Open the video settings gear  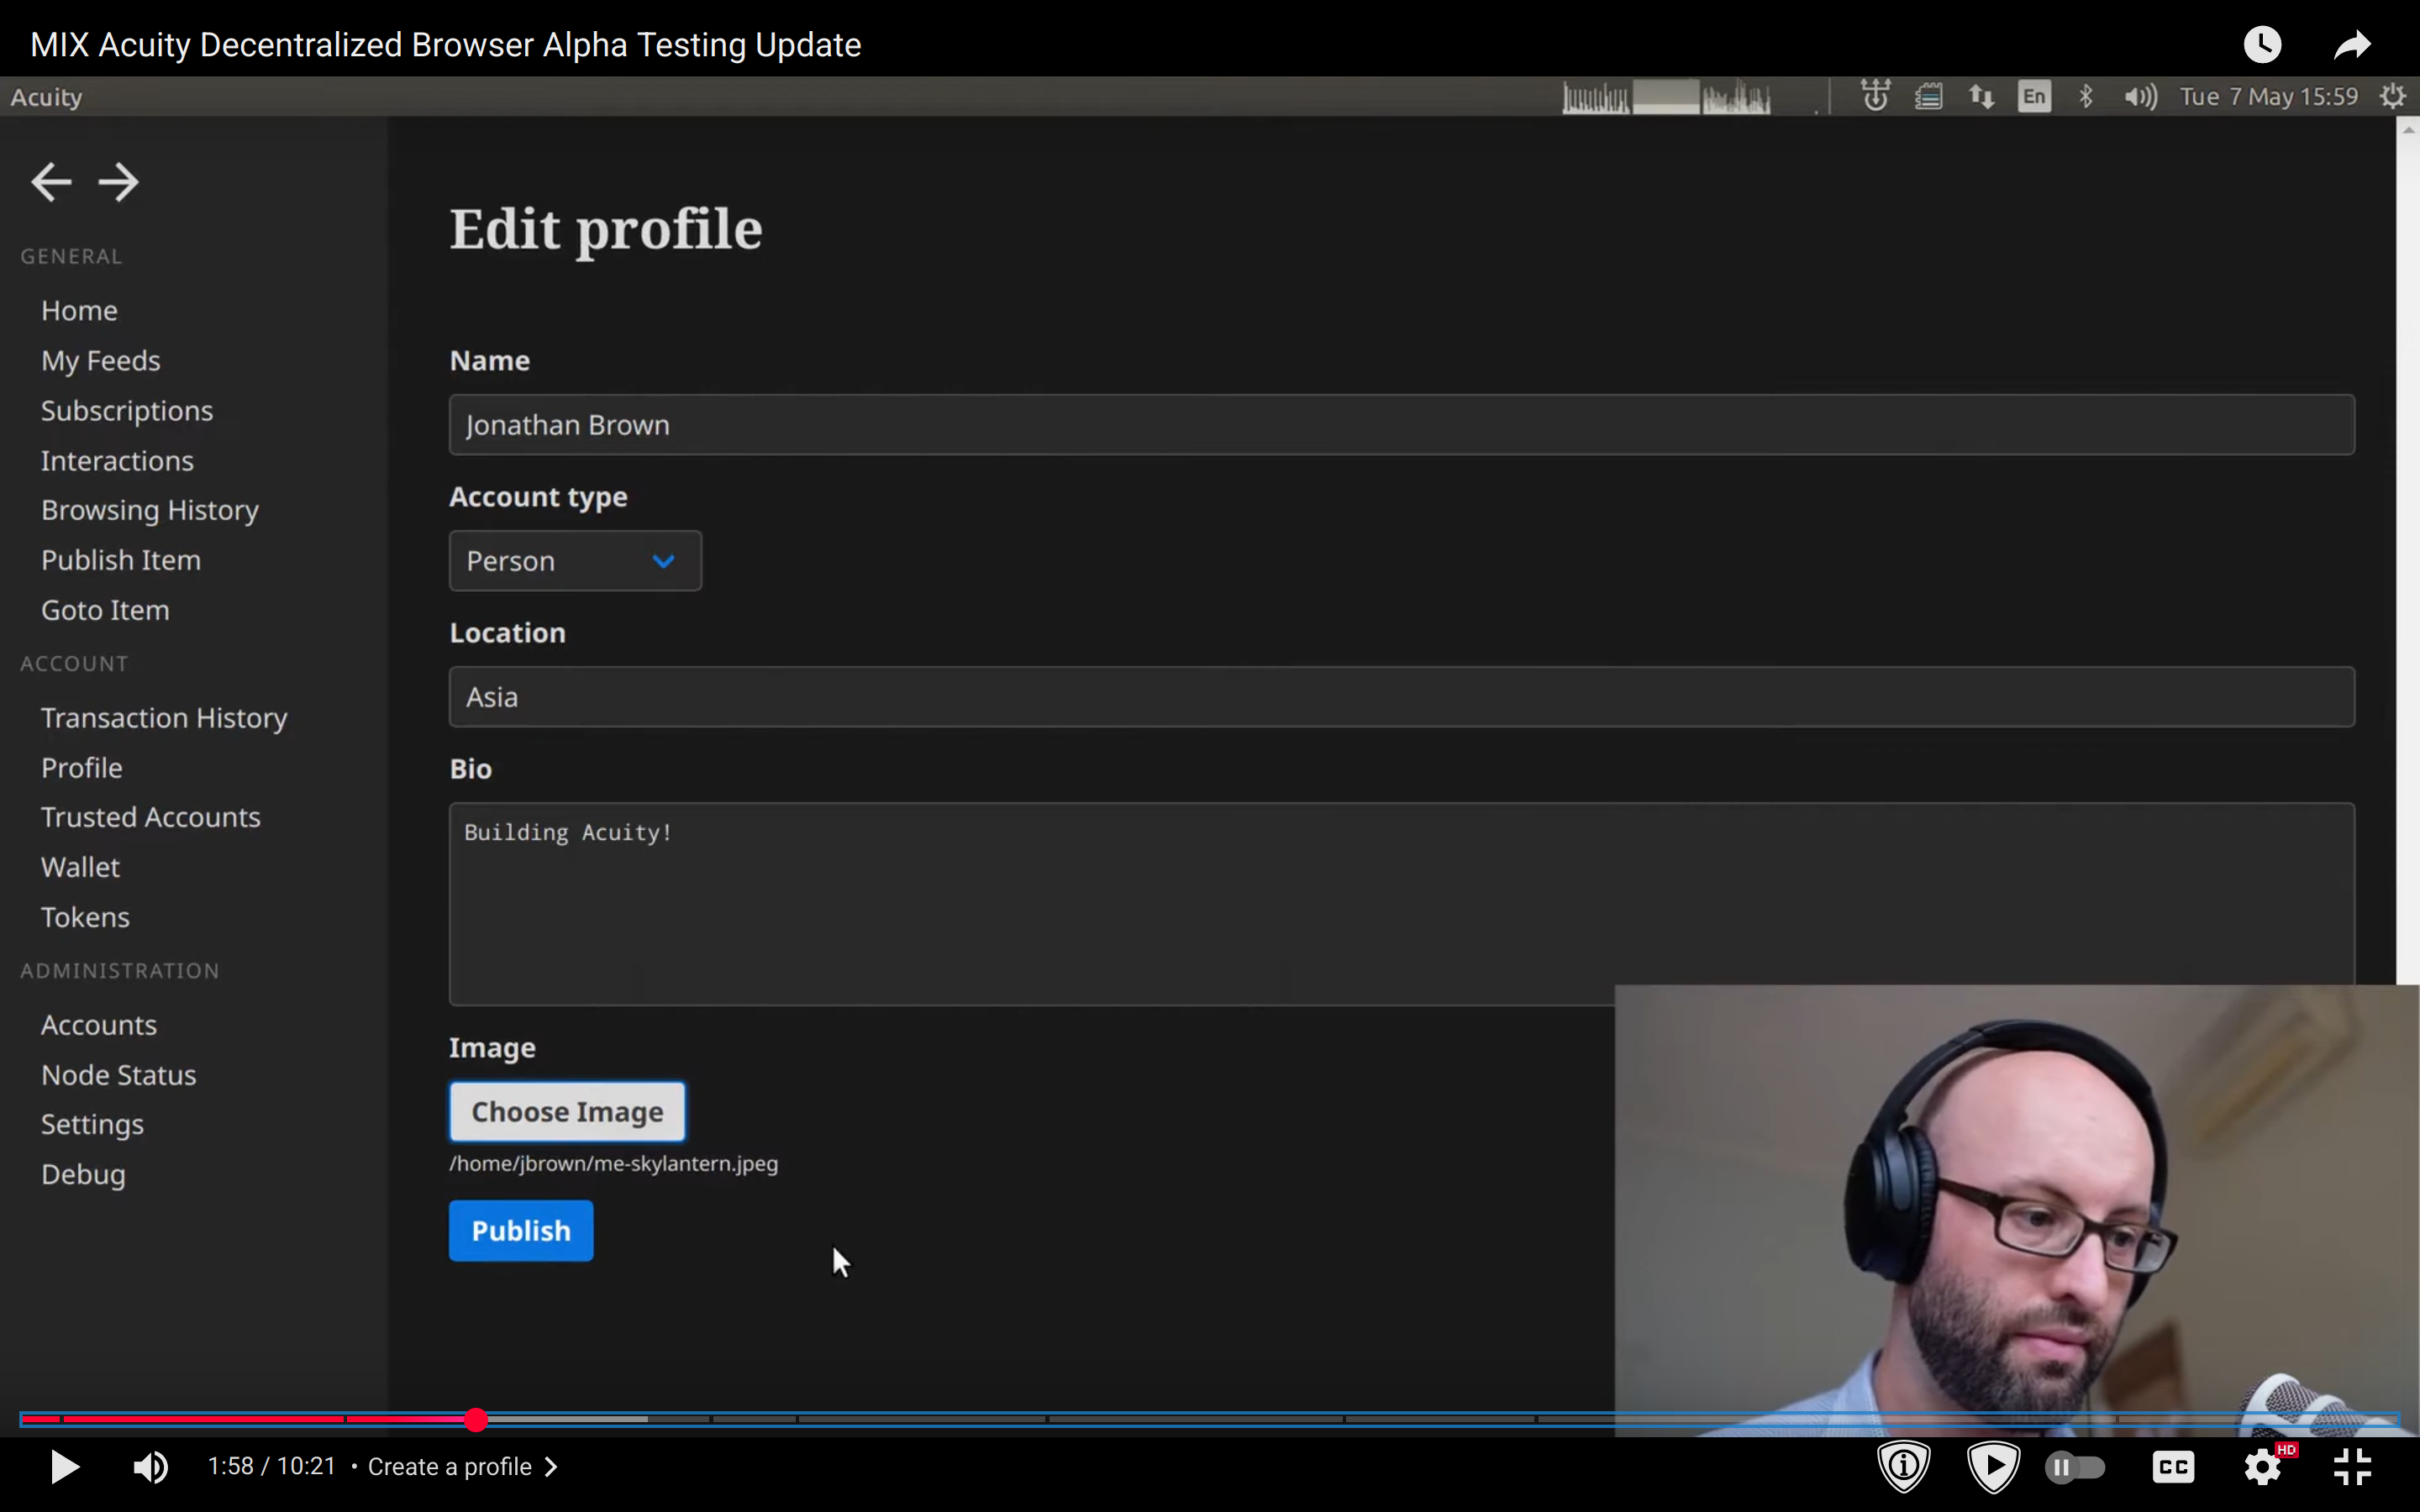click(x=2262, y=1467)
